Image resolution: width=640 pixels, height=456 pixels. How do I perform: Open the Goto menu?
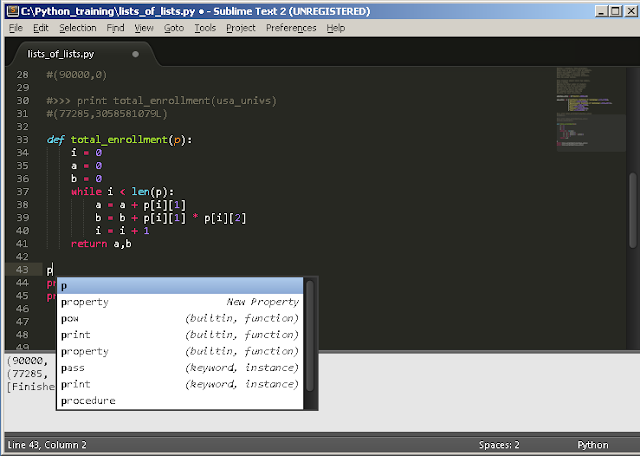174,28
